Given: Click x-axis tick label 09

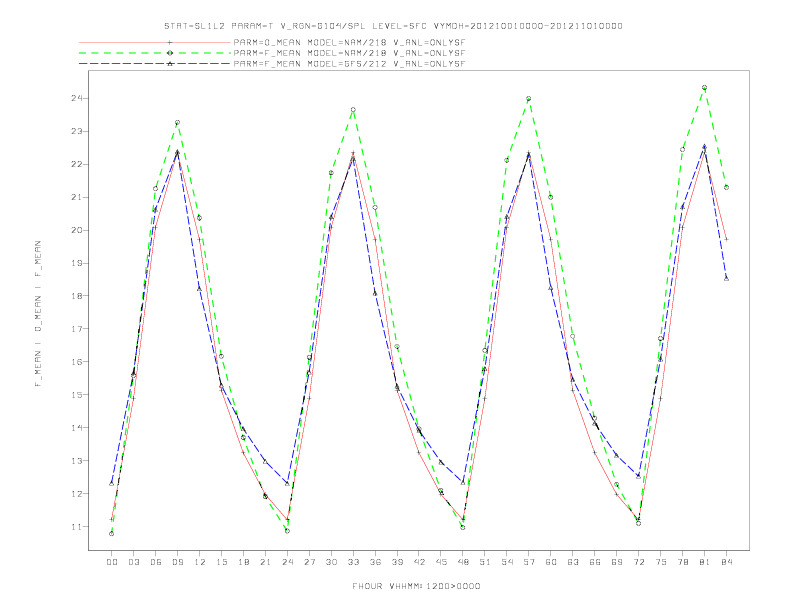Looking at the screenshot, I should coord(177,562).
